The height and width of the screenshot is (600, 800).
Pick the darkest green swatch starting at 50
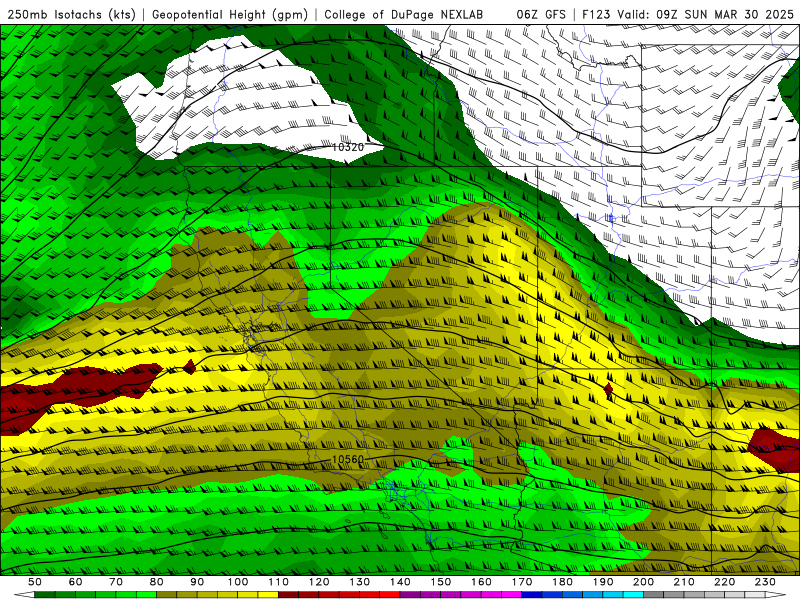tap(45, 595)
